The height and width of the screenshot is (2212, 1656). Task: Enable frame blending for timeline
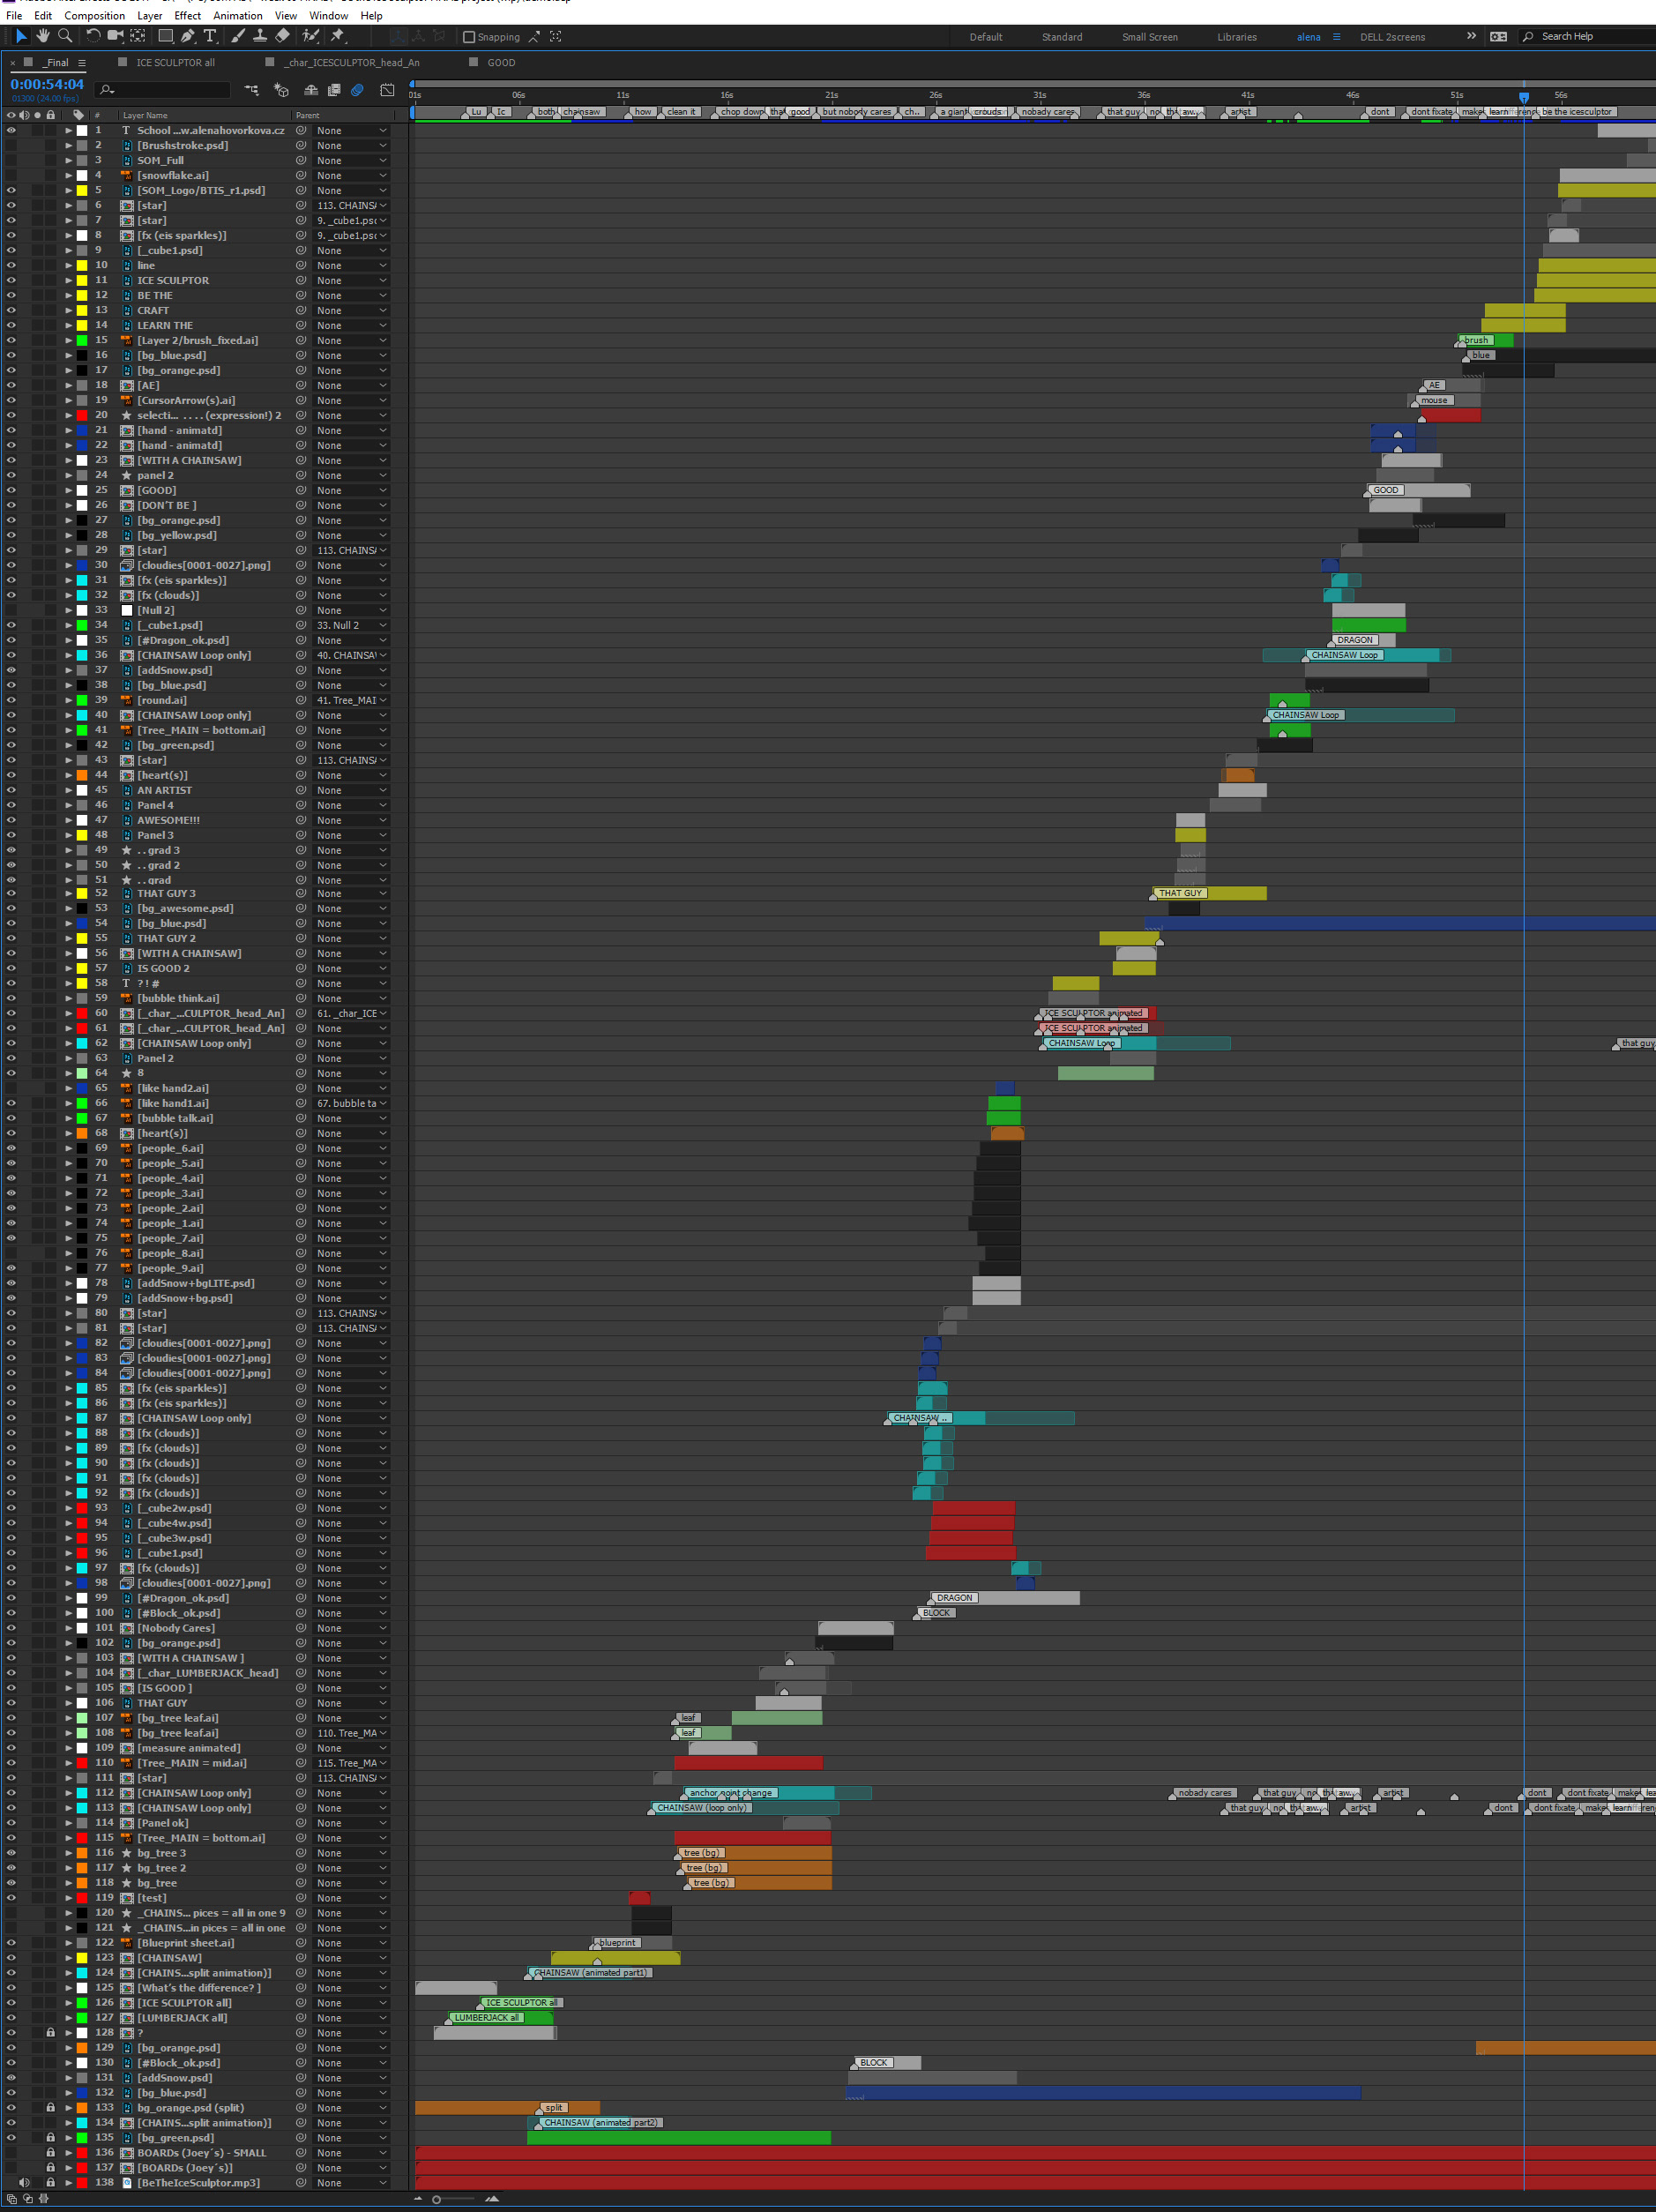click(334, 90)
